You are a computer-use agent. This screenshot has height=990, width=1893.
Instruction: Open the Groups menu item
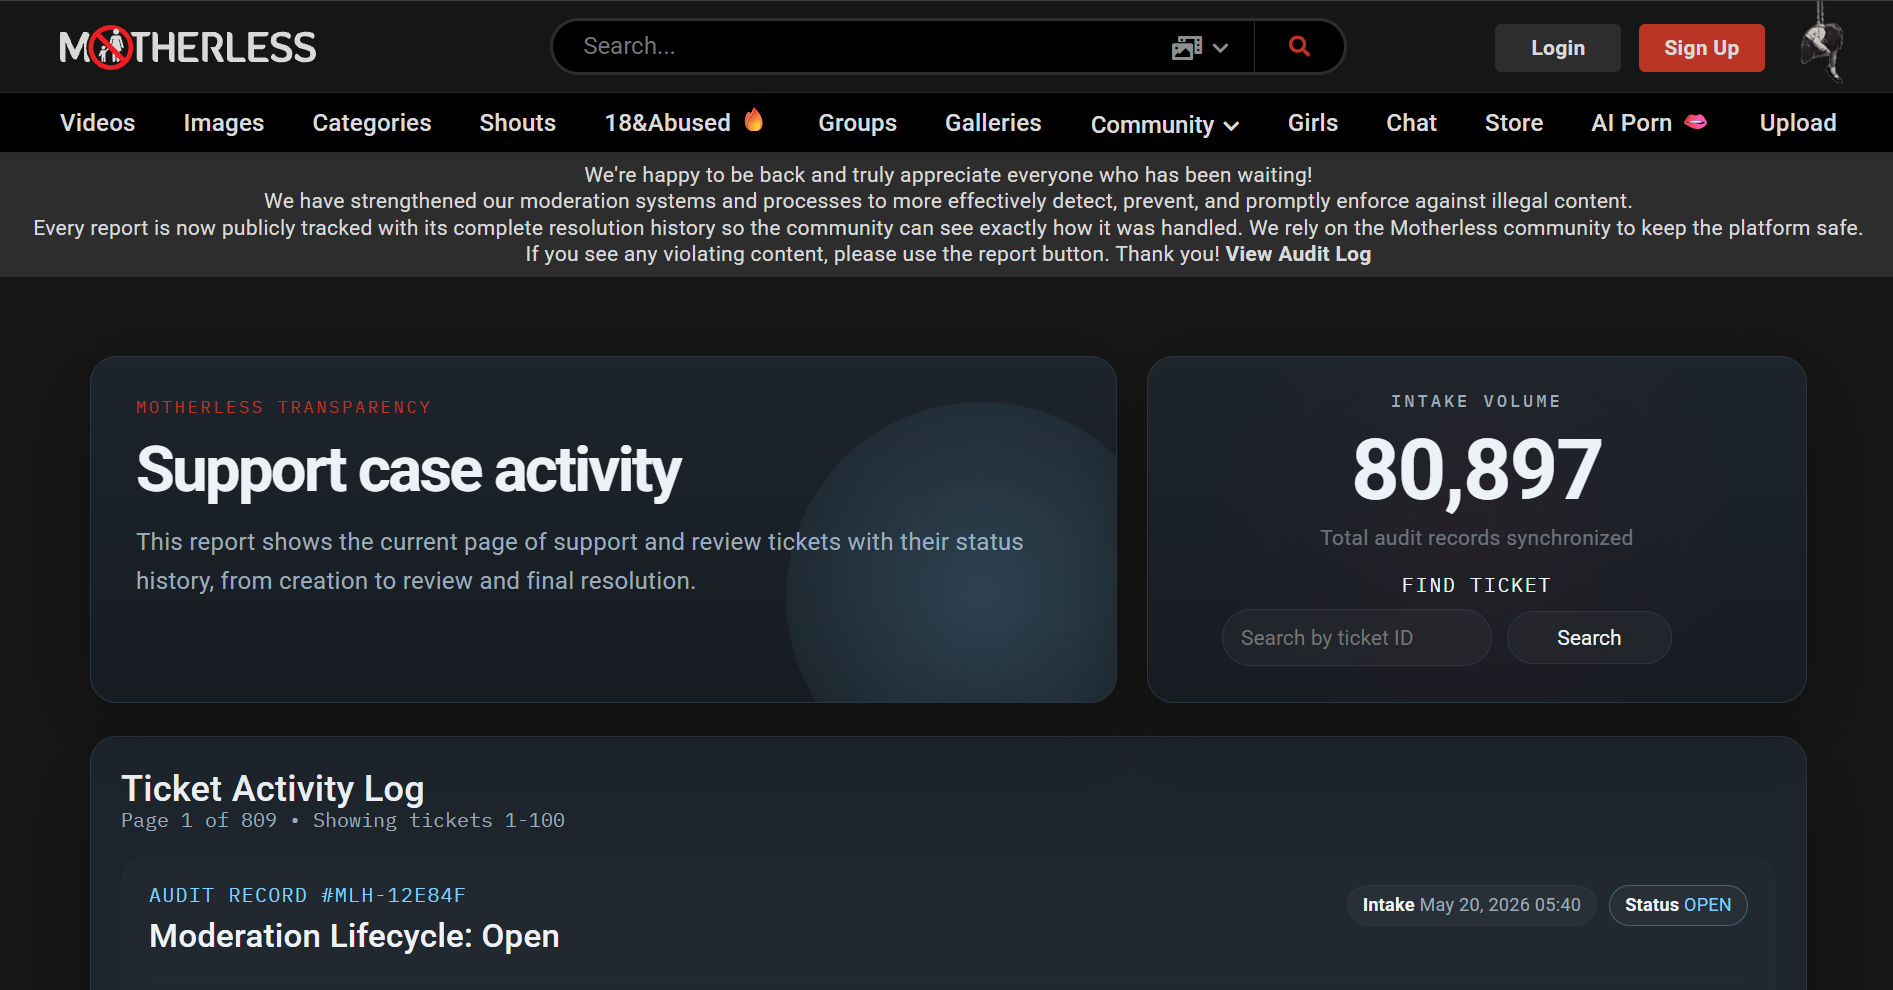click(857, 123)
